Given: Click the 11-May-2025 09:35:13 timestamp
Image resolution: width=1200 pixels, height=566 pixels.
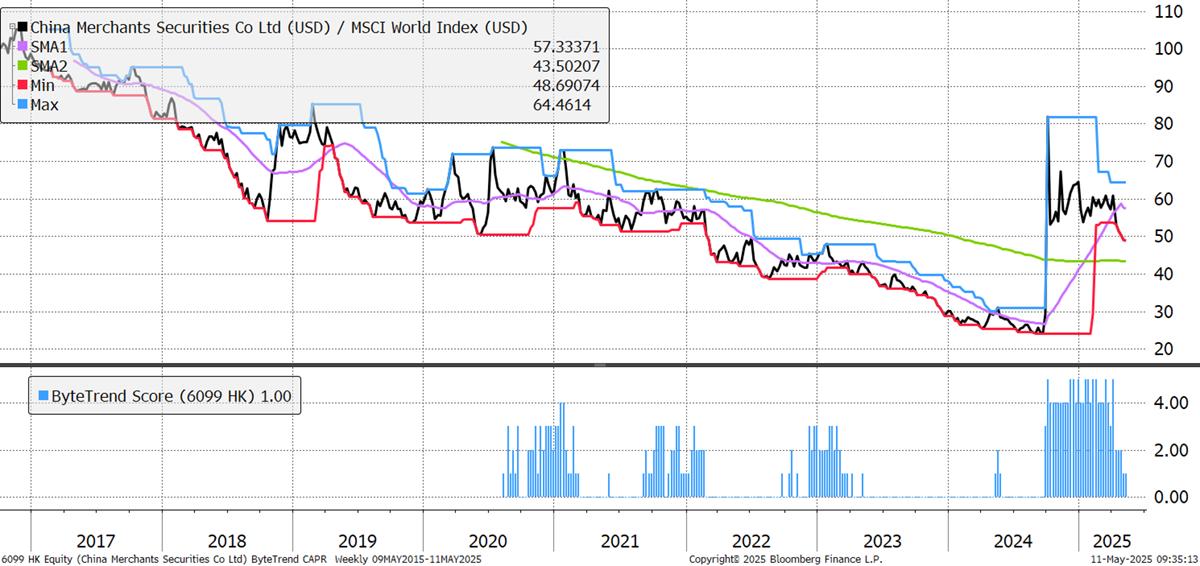Looking at the screenshot, I should pyautogui.click(x=1144, y=559).
